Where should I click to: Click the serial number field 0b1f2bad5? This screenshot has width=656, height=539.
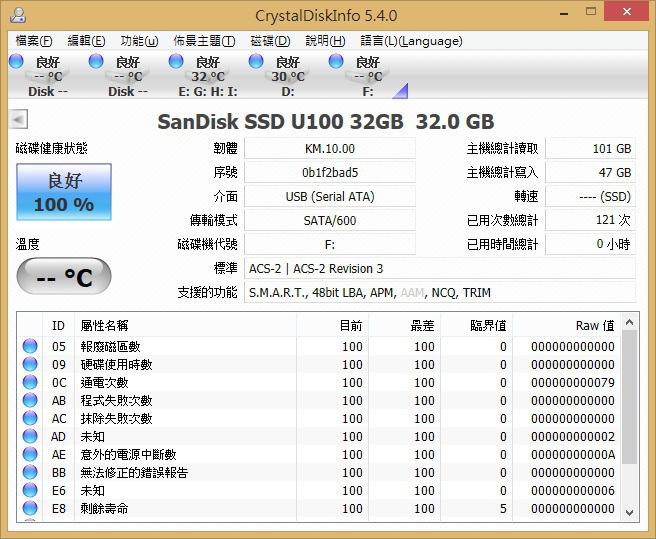pyautogui.click(x=329, y=173)
